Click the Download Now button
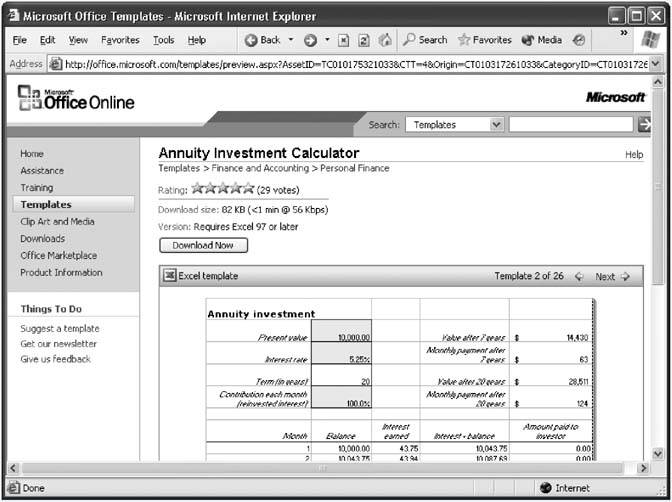Viewport: 672px width, 502px height. (203, 245)
